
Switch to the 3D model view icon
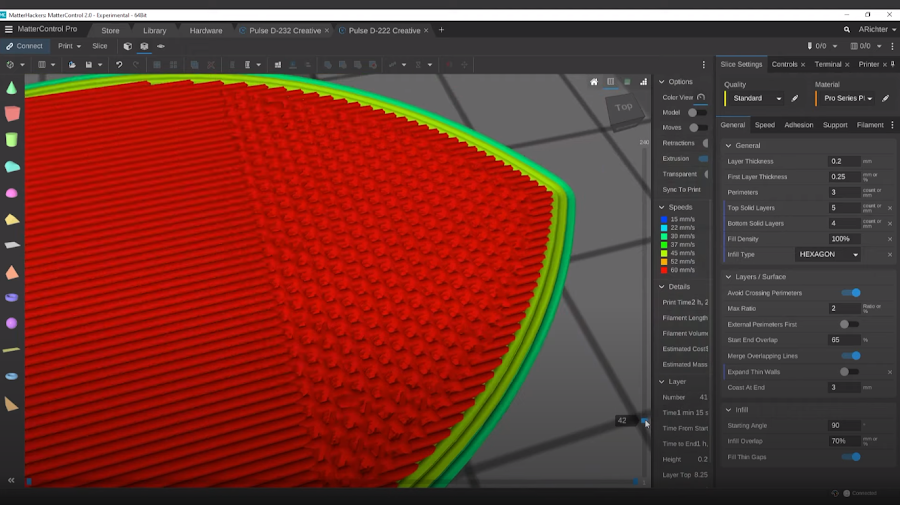click(127, 46)
